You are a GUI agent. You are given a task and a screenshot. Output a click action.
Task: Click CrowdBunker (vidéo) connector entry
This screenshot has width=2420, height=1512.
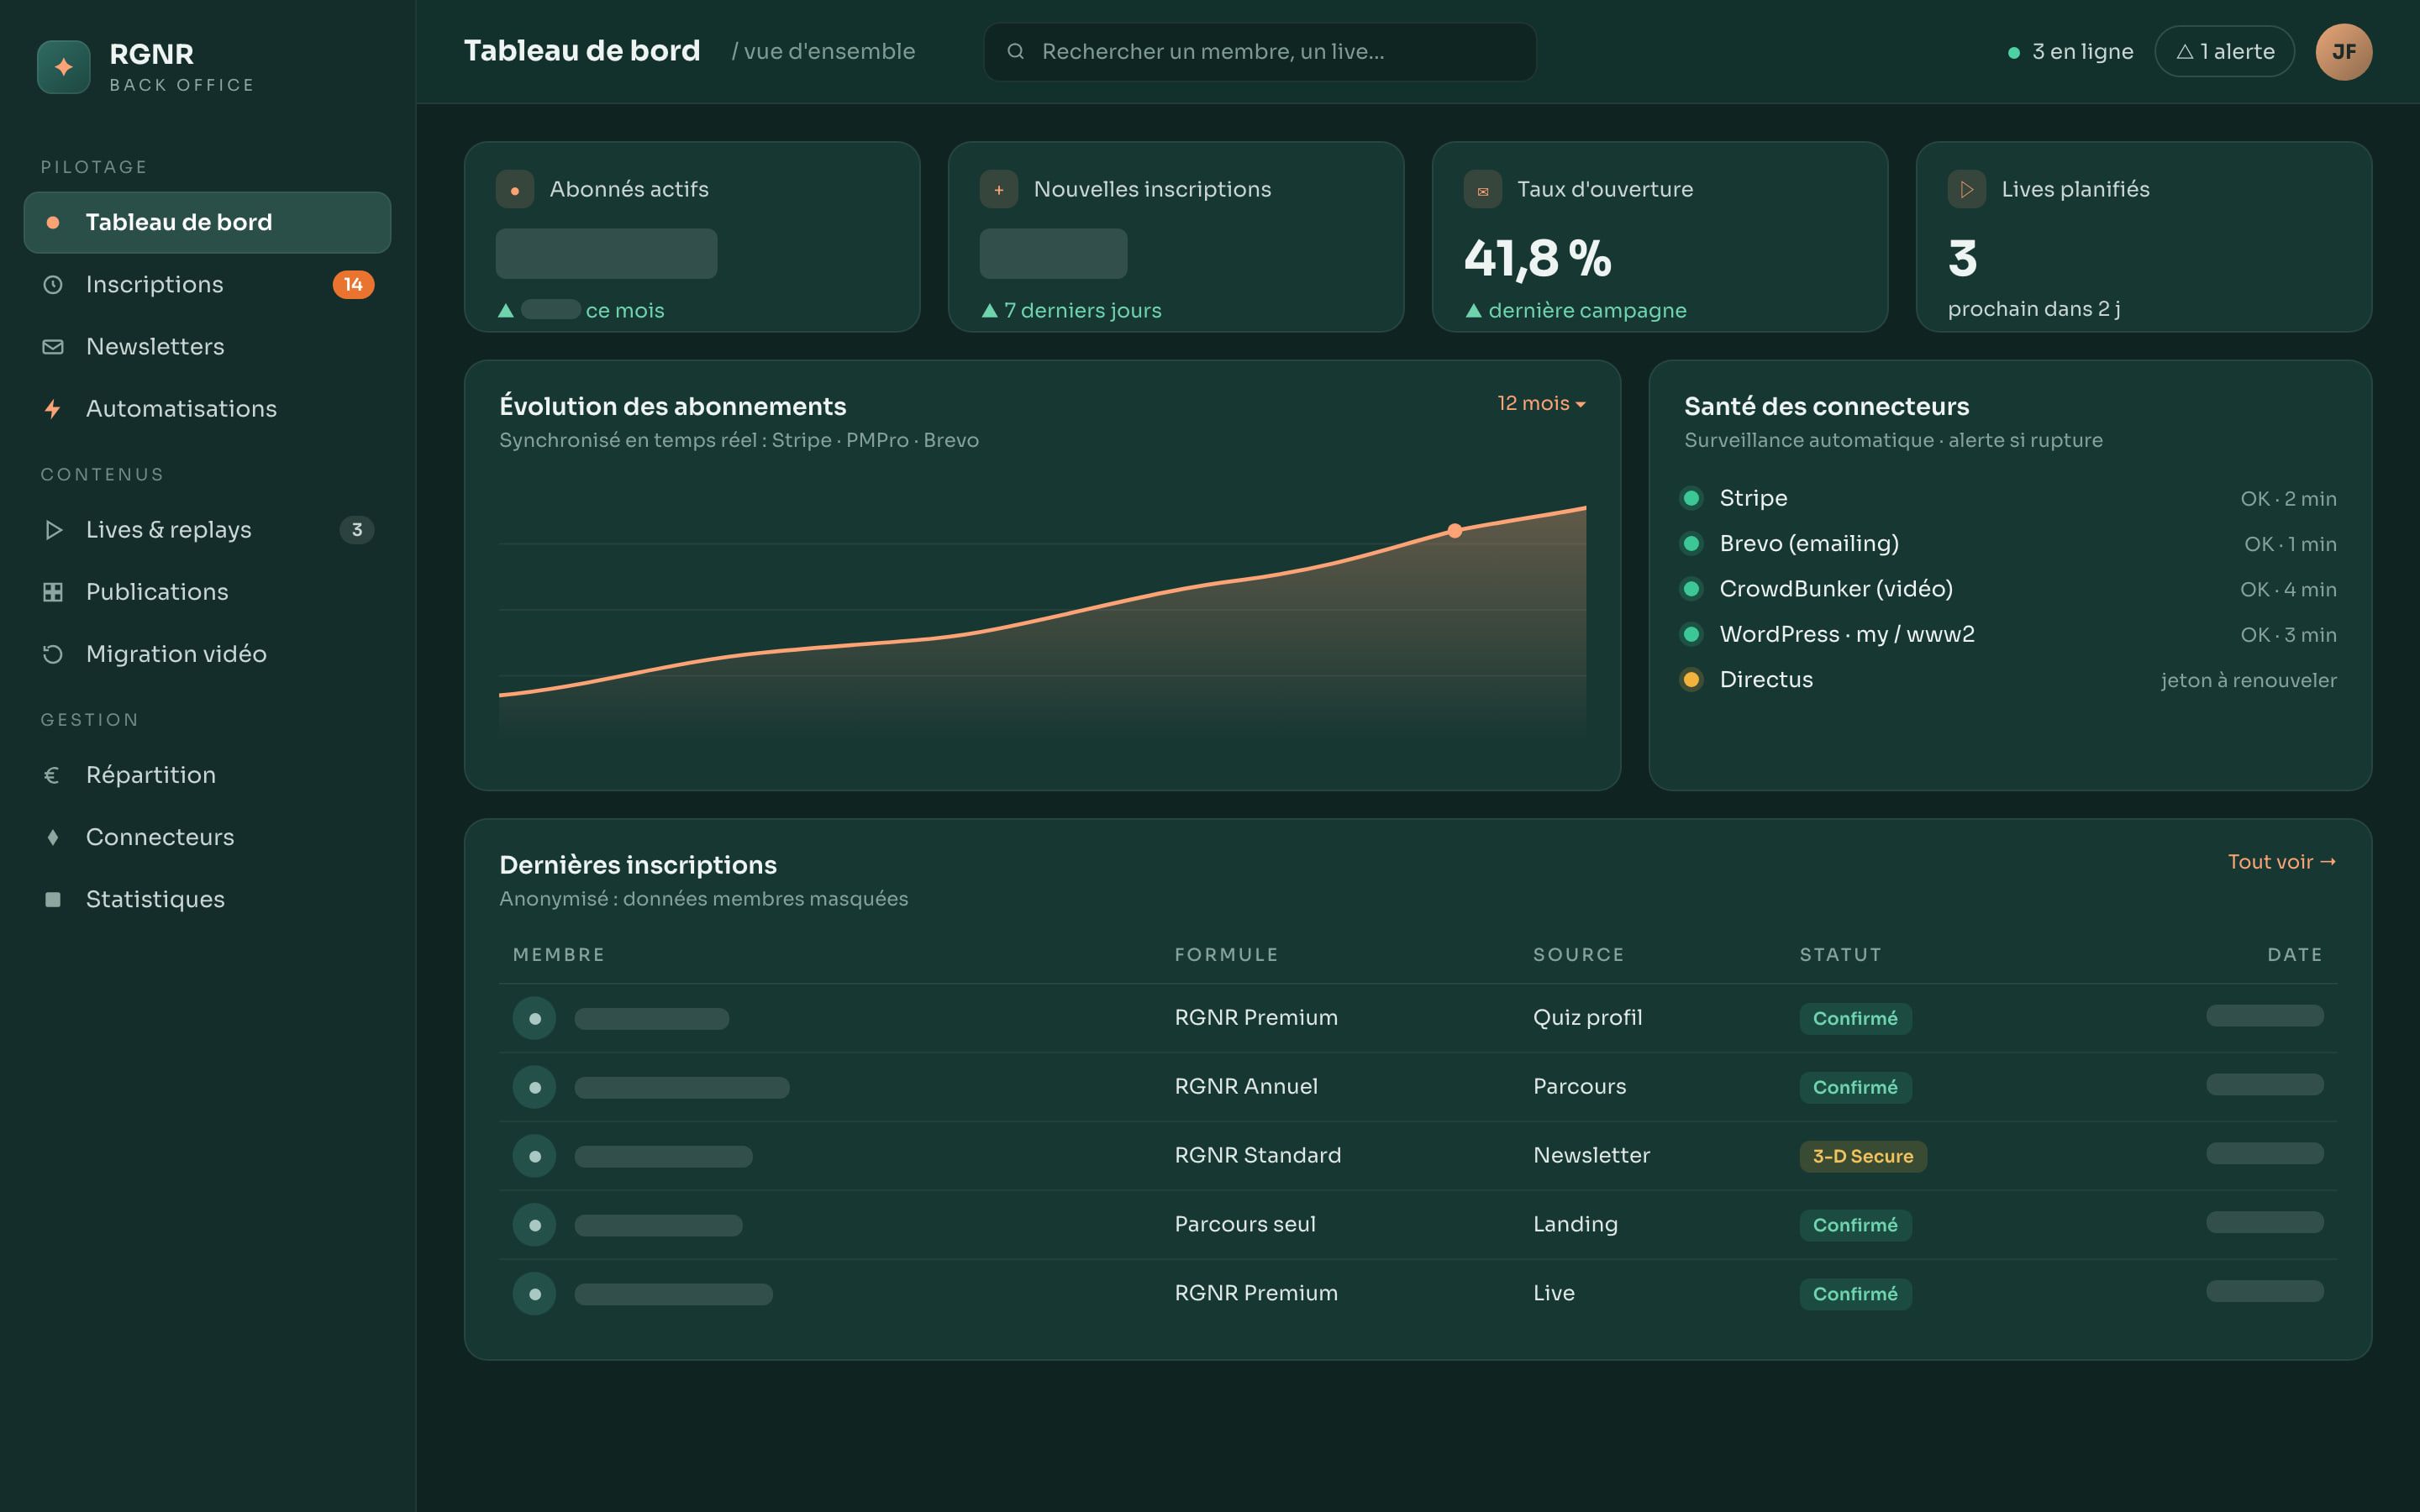point(2010,589)
